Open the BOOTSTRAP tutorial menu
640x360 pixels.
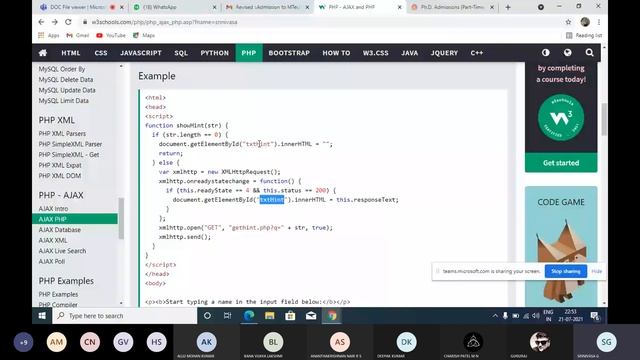tap(289, 53)
